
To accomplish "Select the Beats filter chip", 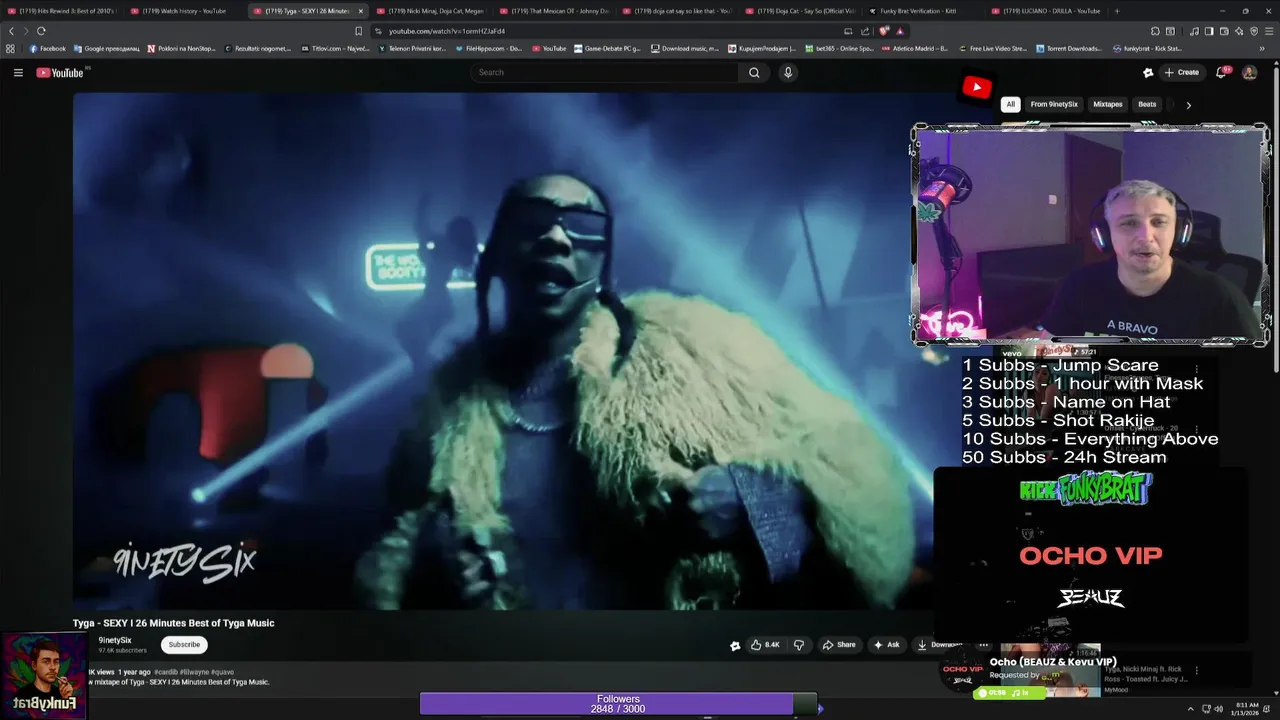I will coord(1147,104).
